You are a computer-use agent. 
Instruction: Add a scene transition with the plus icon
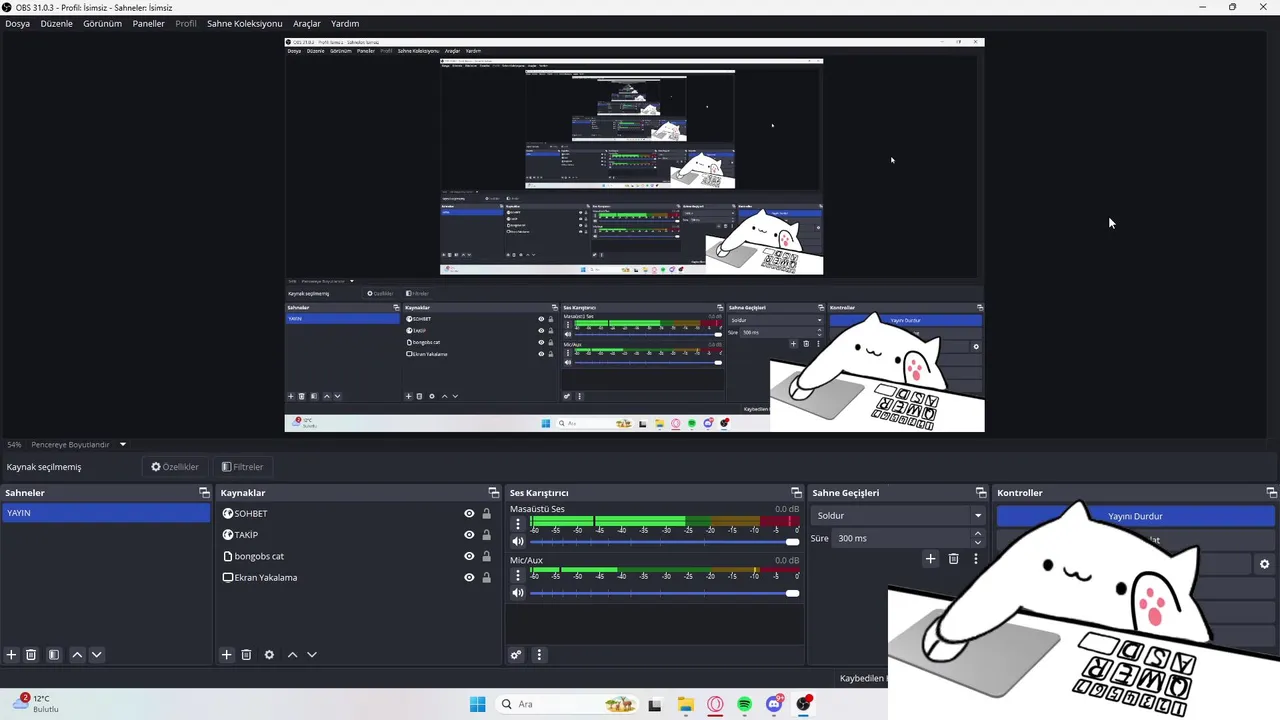click(930, 559)
